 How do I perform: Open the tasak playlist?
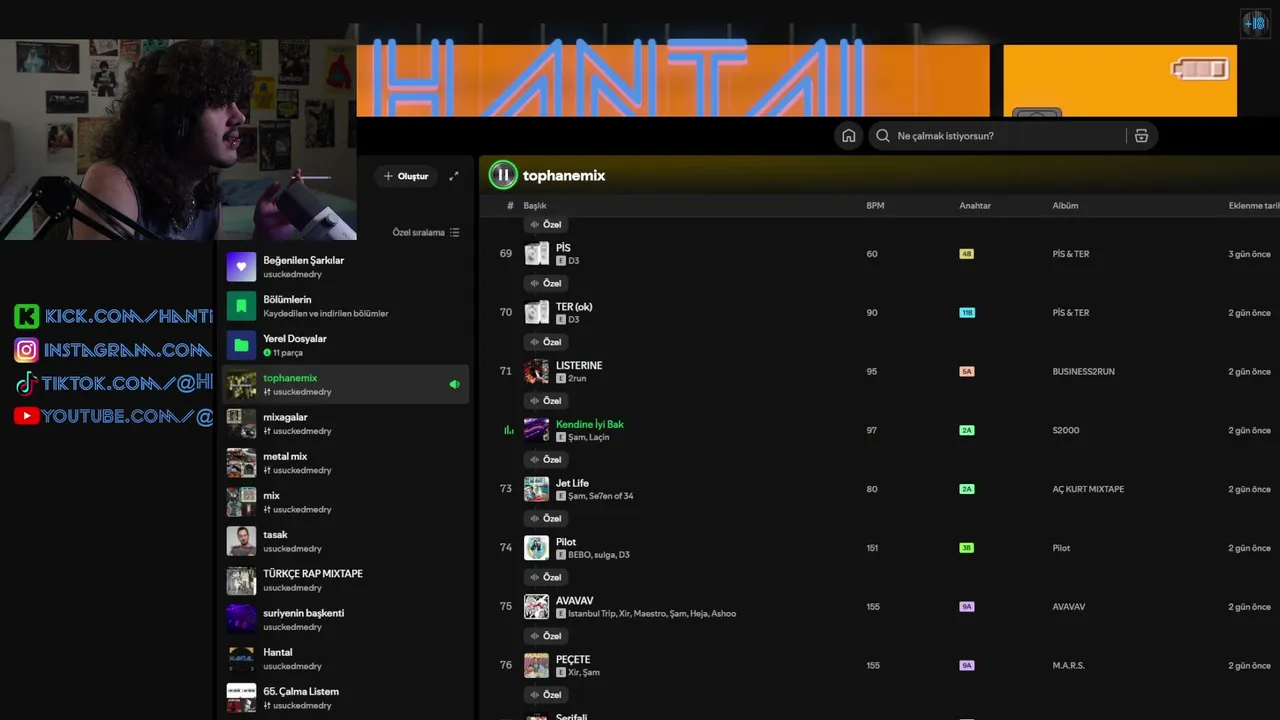pyautogui.click(x=345, y=541)
